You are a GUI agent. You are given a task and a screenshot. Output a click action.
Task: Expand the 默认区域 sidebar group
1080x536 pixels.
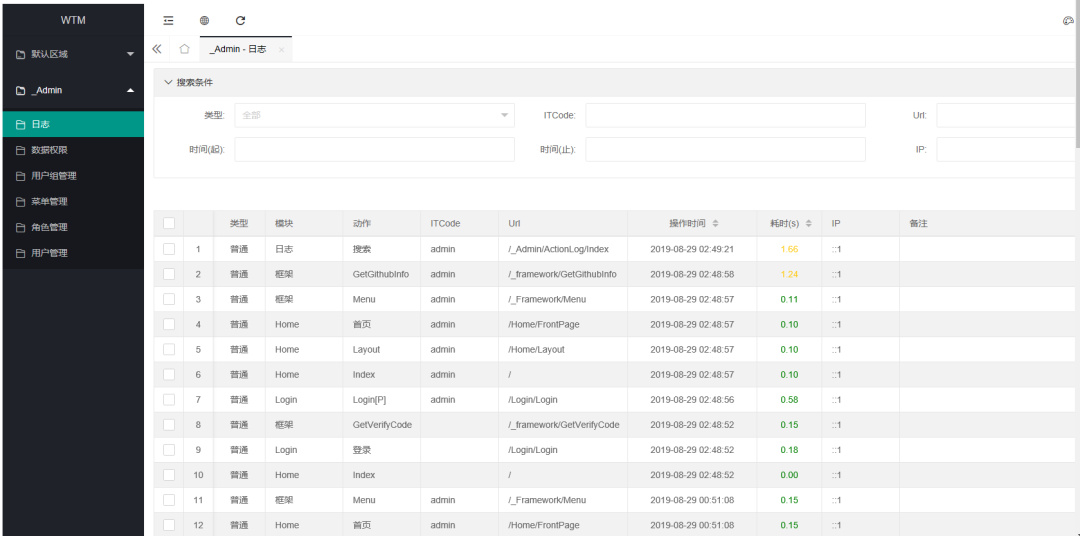point(75,54)
